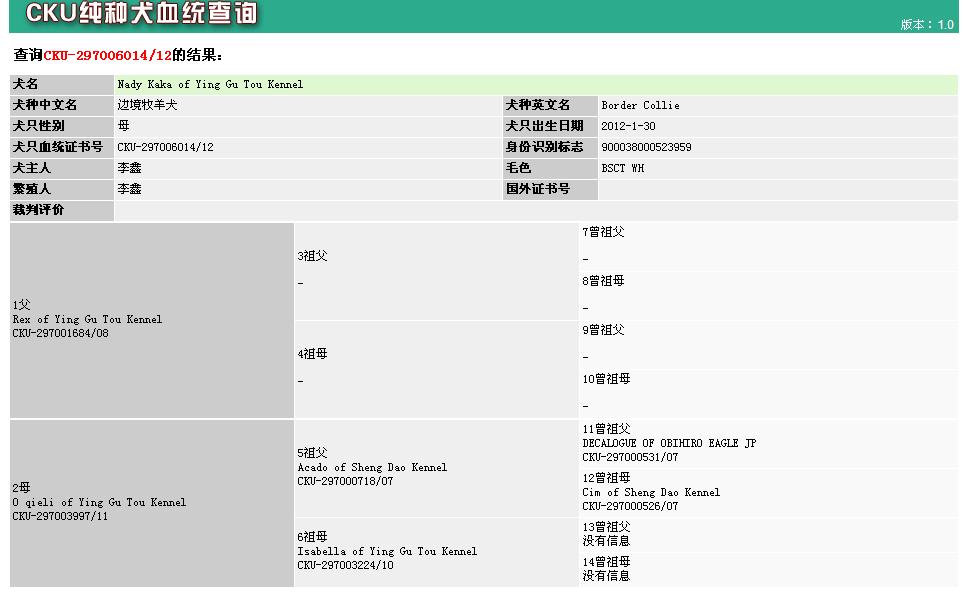Click the 版本：1.0 version label
The image size is (963, 602).
coord(927,25)
